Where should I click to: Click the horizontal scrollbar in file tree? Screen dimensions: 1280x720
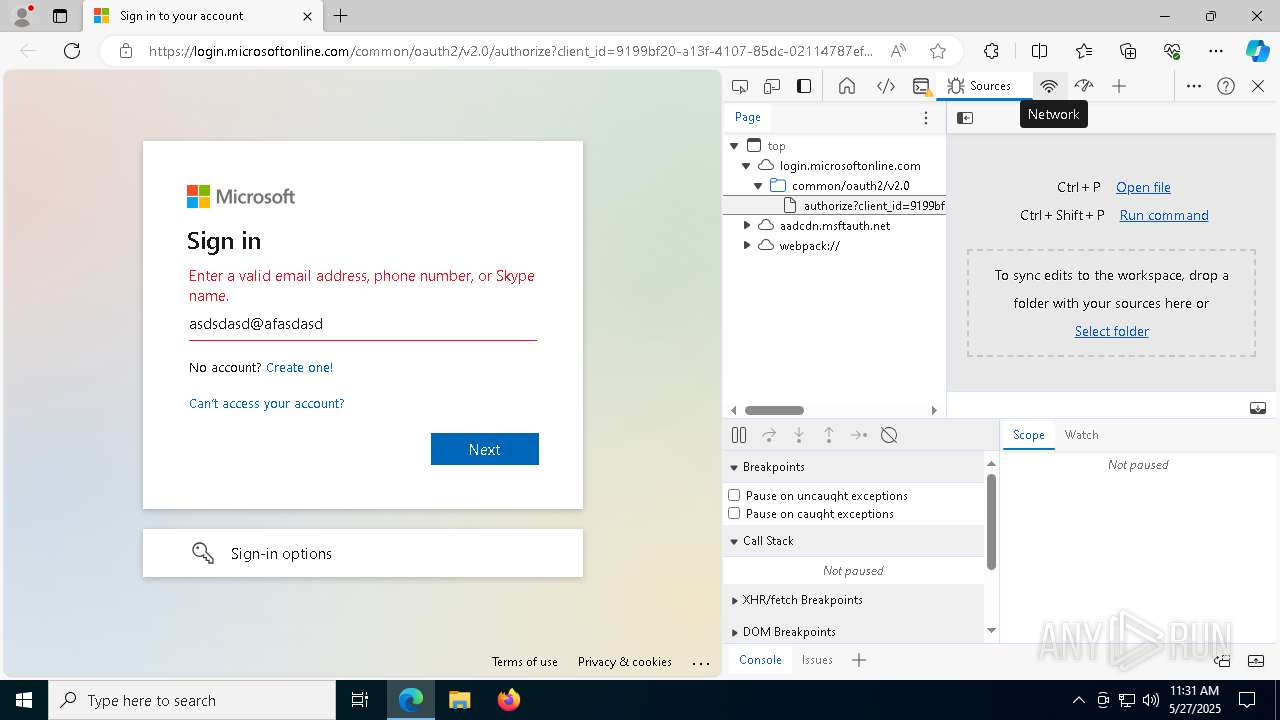(x=774, y=410)
